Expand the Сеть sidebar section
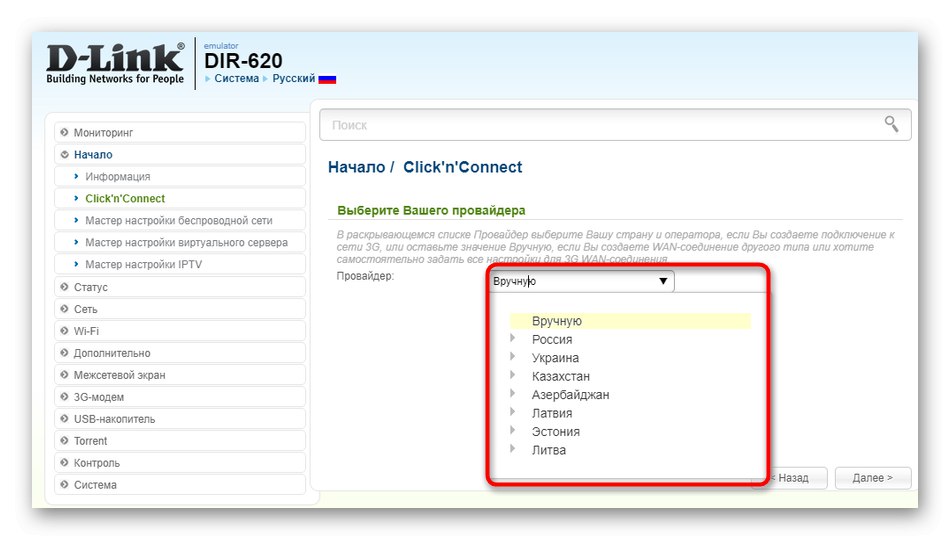 (x=180, y=309)
